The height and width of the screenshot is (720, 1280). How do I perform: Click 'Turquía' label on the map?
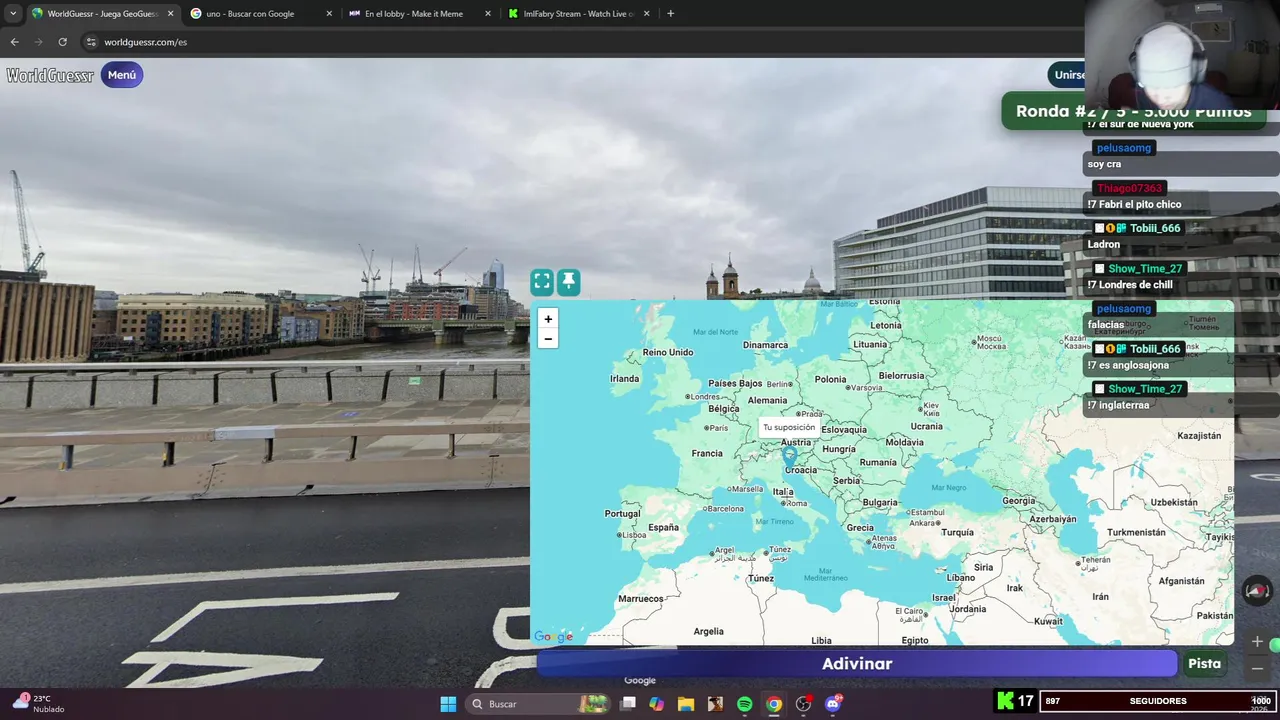pyautogui.click(x=957, y=532)
